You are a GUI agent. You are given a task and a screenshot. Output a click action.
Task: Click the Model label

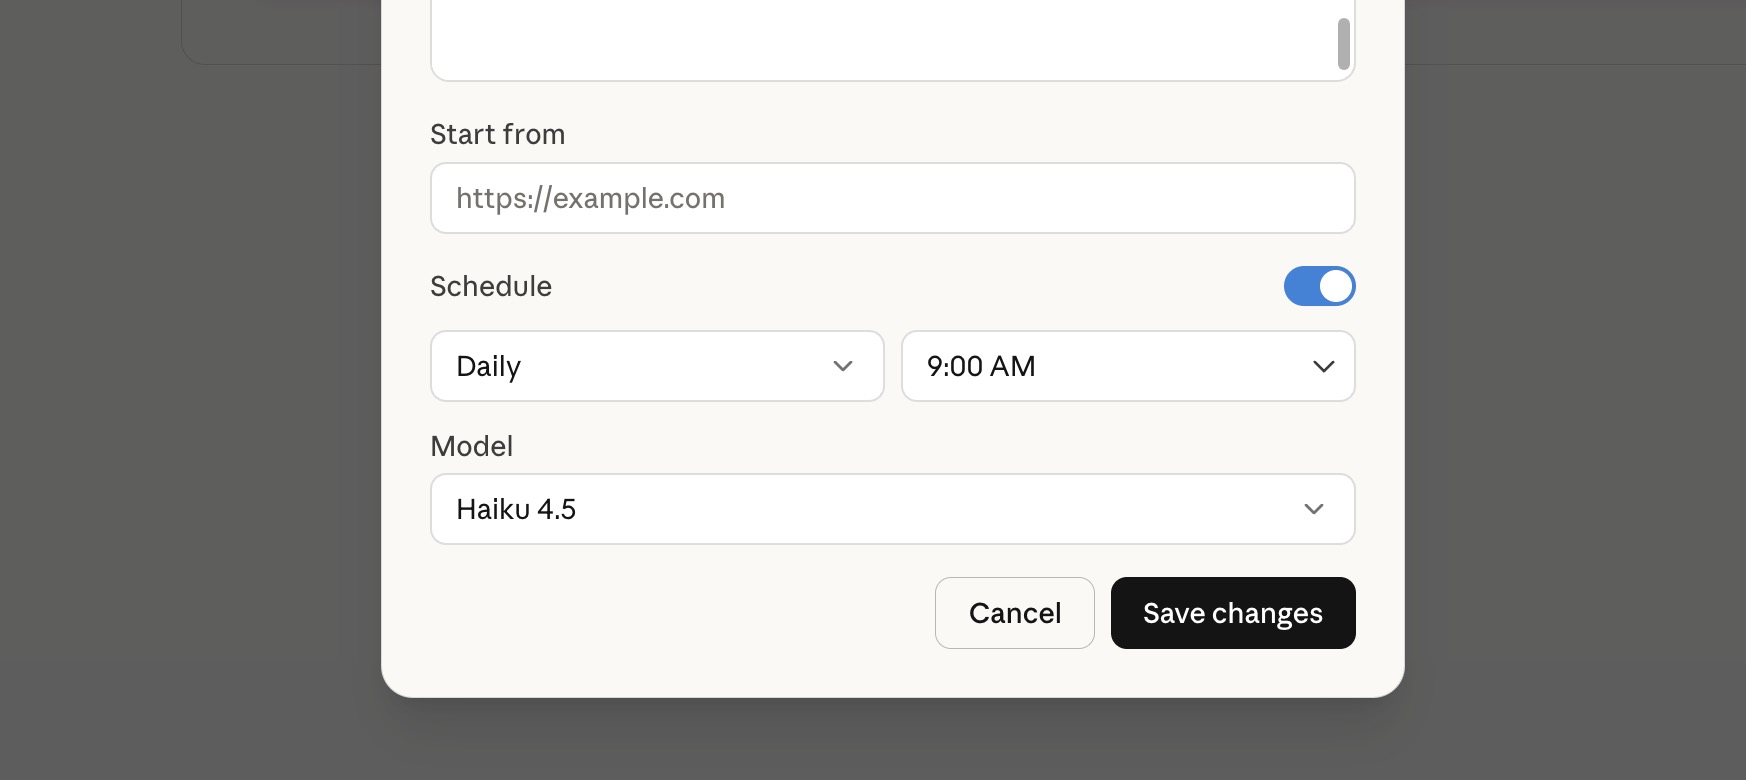[471, 446]
